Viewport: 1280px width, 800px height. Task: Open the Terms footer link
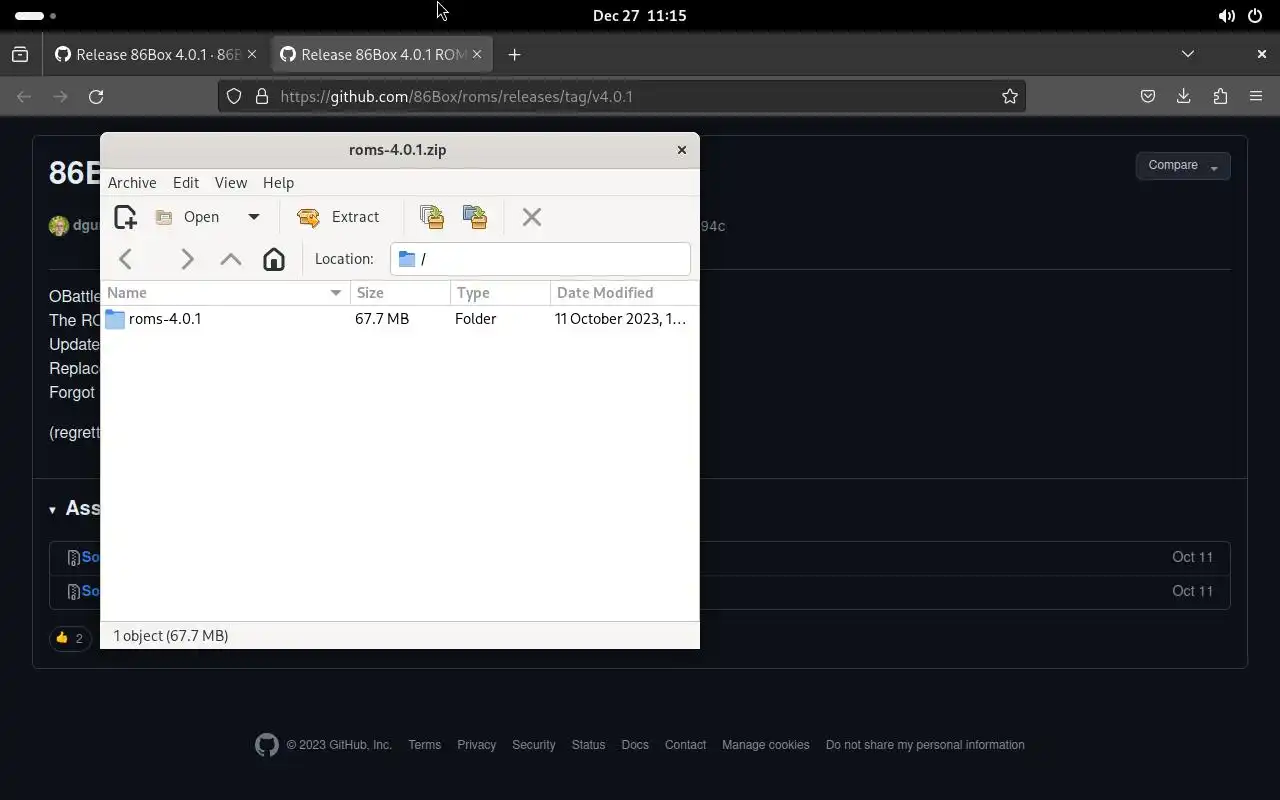pos(425,745)
